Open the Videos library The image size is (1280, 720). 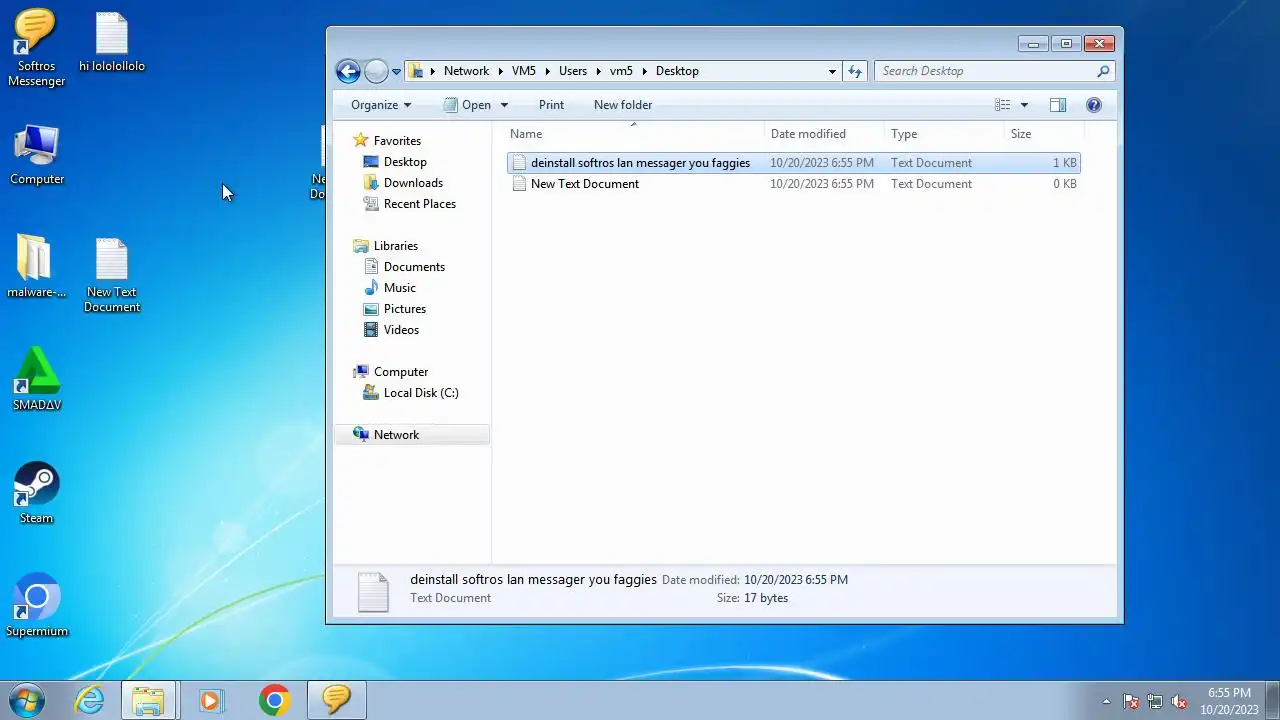coord(401,330)
